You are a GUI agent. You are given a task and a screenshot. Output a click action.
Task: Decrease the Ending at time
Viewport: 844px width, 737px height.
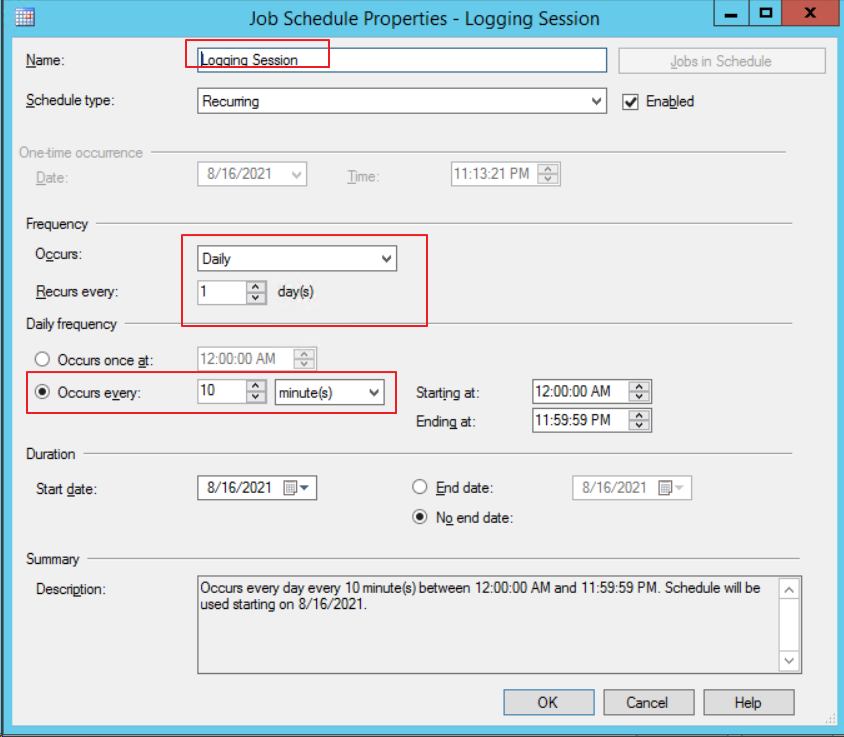pos(639,425)
